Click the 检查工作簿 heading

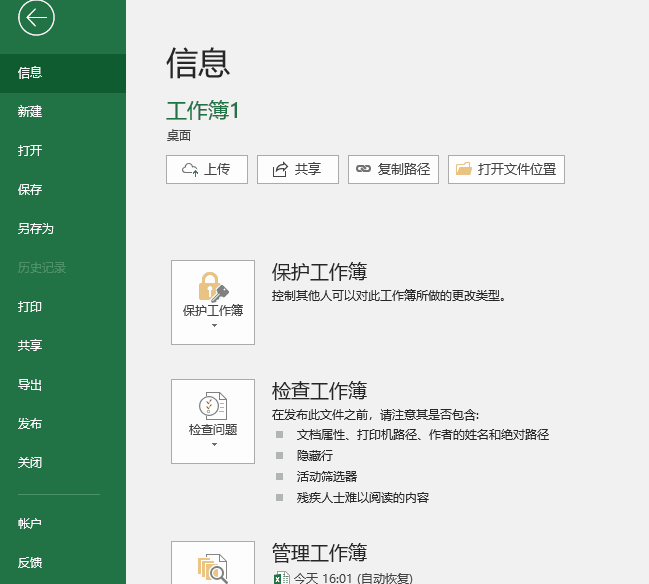point(319,390)
